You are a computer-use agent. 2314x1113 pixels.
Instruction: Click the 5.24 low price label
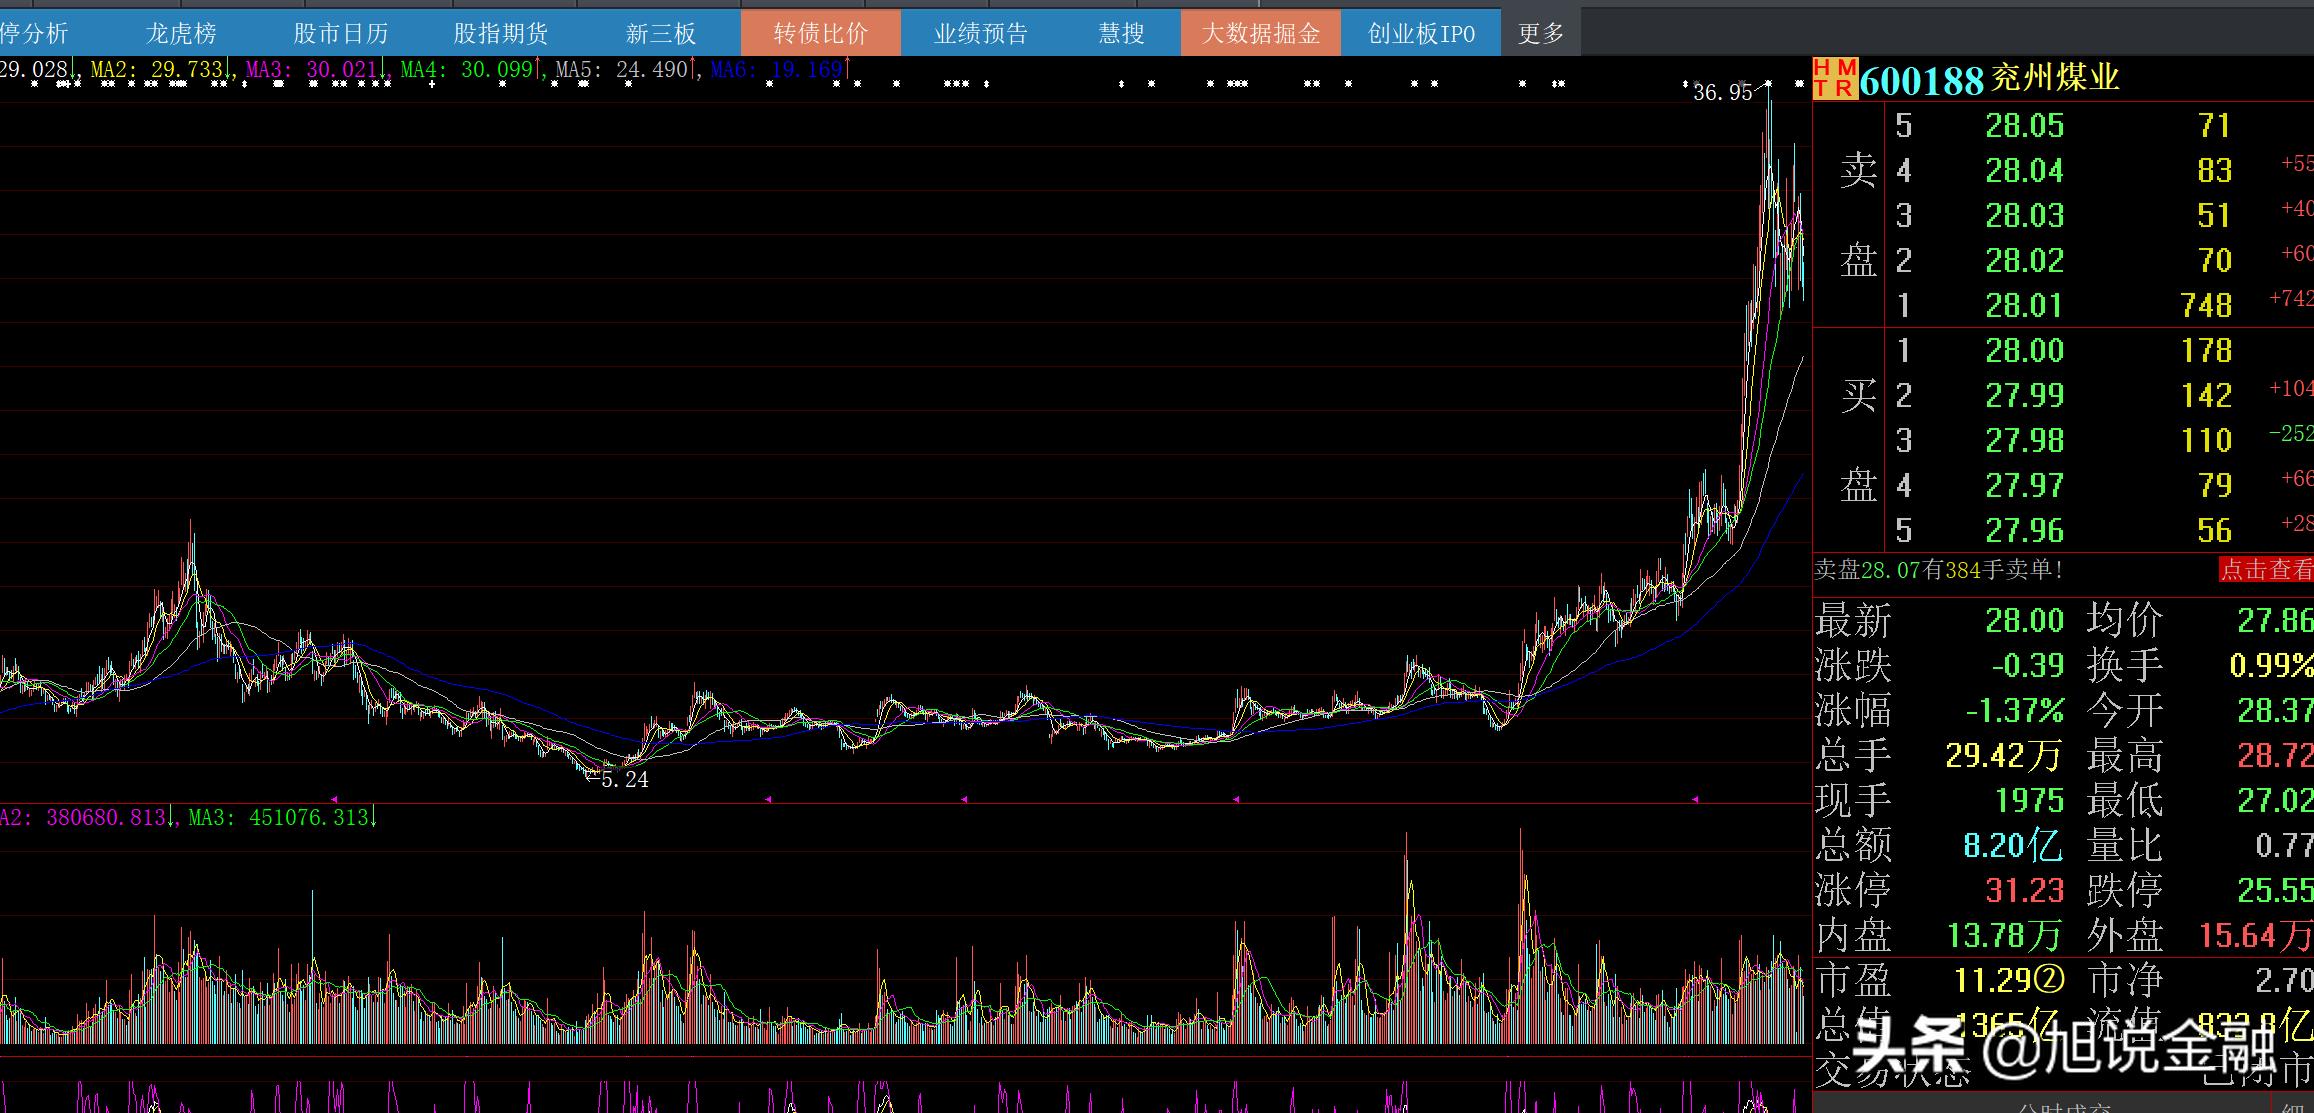[x=624, y=780]
